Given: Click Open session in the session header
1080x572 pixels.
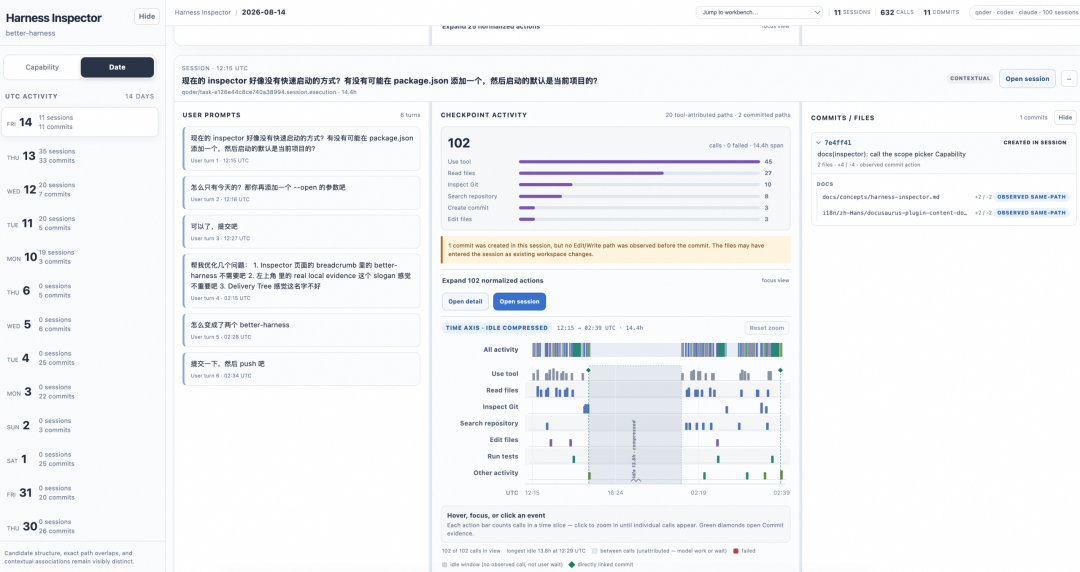Looking at the screenshot, I should pos(1027,79).
